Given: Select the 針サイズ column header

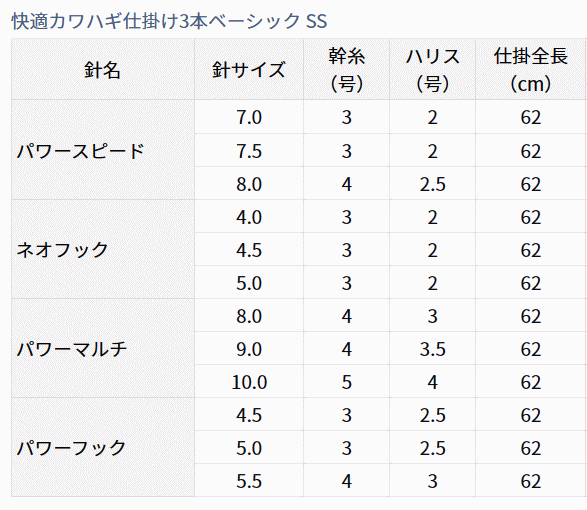Looking at the screenshot, I should coord(249,70).
